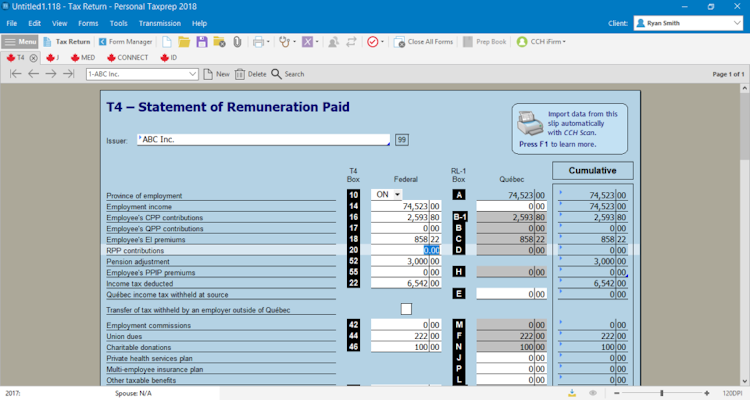Click Employment income federal box 14 field
This screenshot has height=400, width=750.
(406, 206)
